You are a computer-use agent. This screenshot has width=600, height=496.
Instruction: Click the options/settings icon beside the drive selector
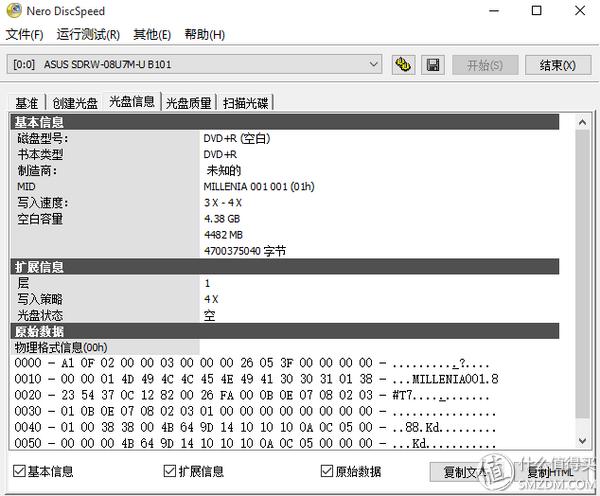click(404, 65)
